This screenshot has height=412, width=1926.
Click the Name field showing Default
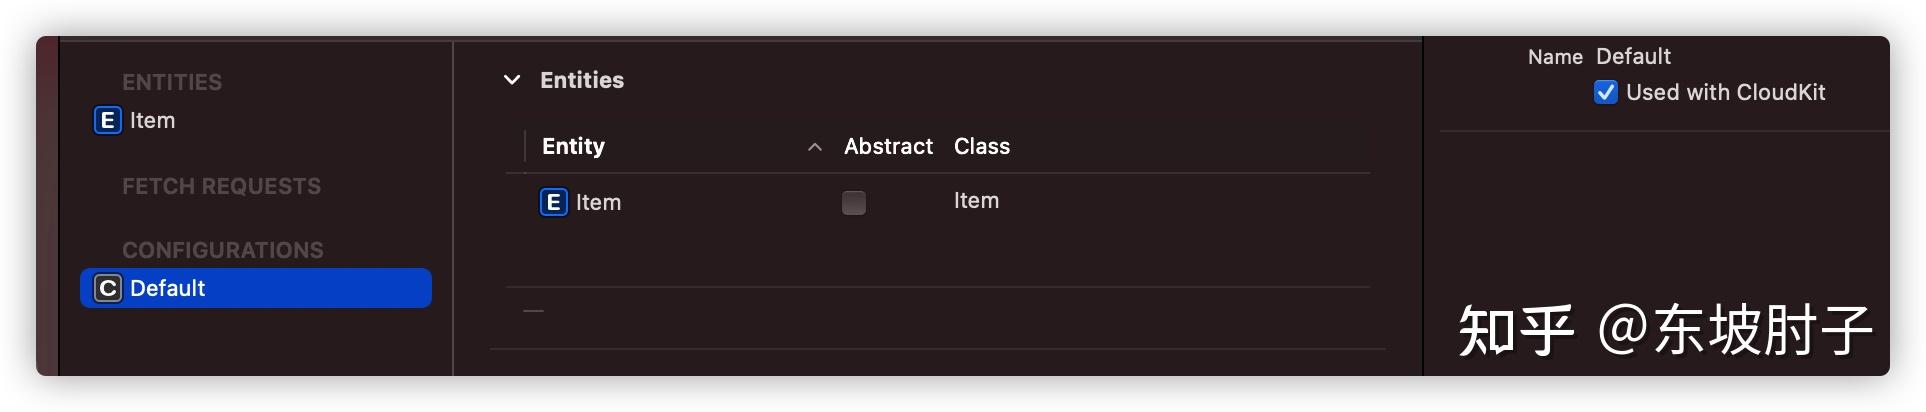[x=1633, y=56]
